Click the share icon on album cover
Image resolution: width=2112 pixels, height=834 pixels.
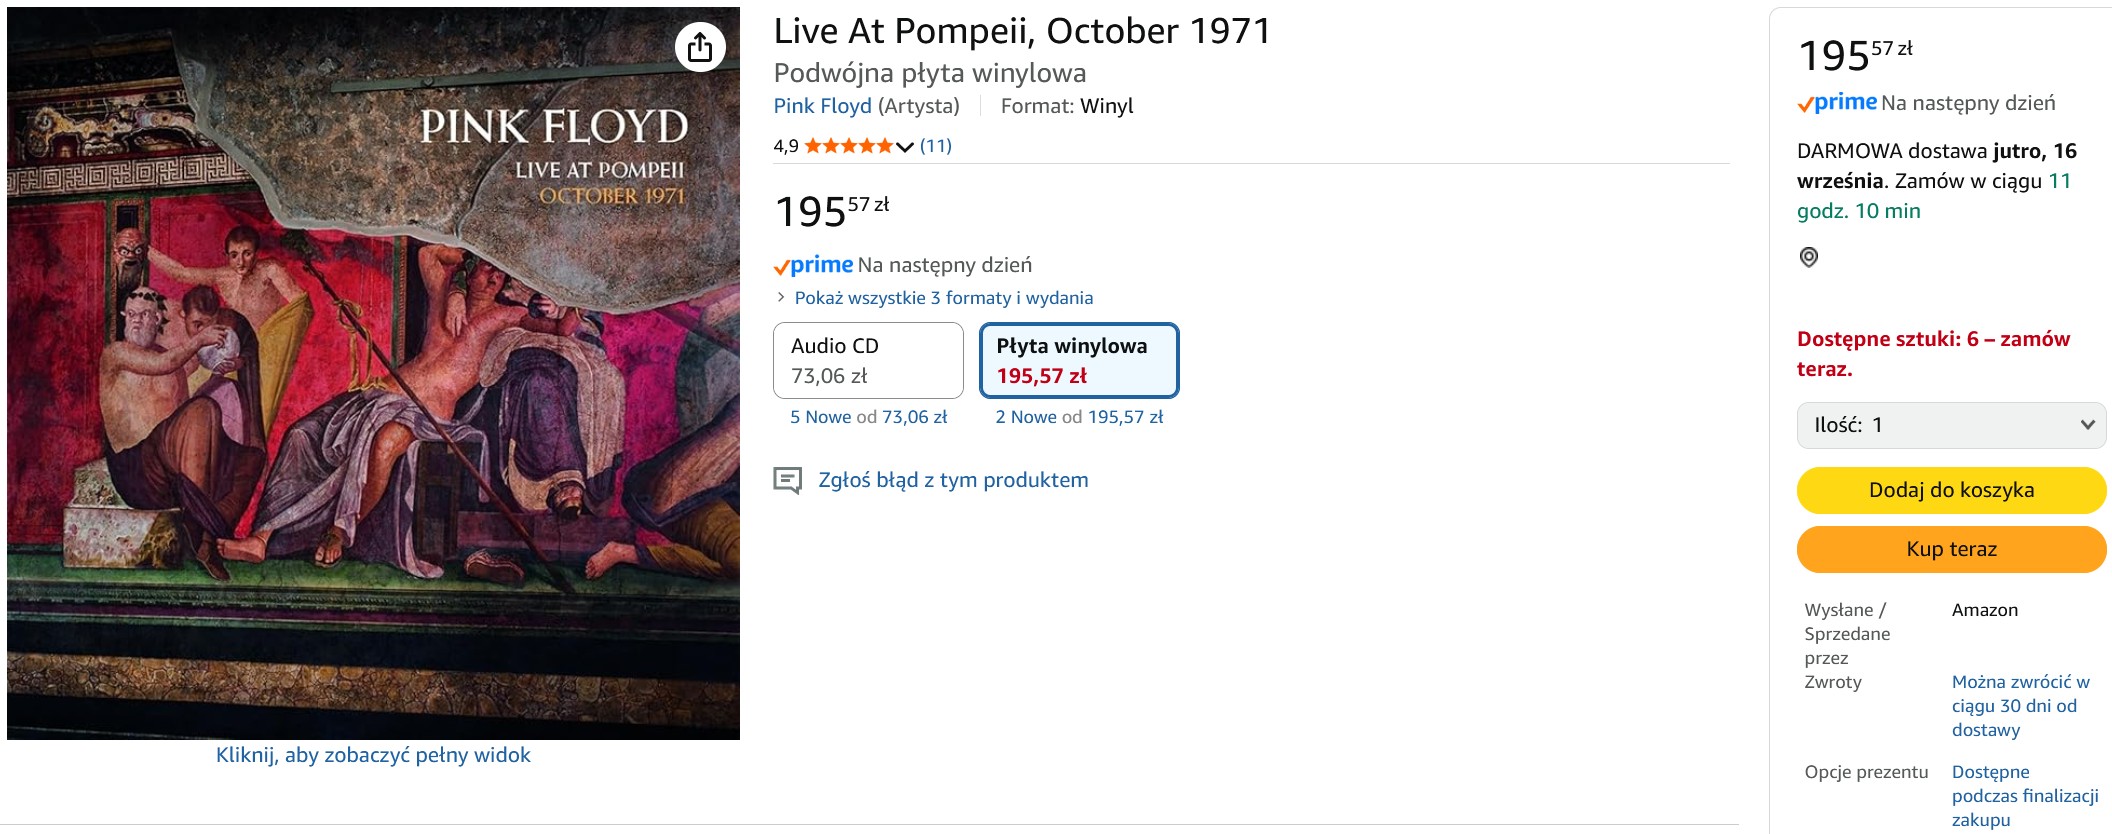(700, 47)
